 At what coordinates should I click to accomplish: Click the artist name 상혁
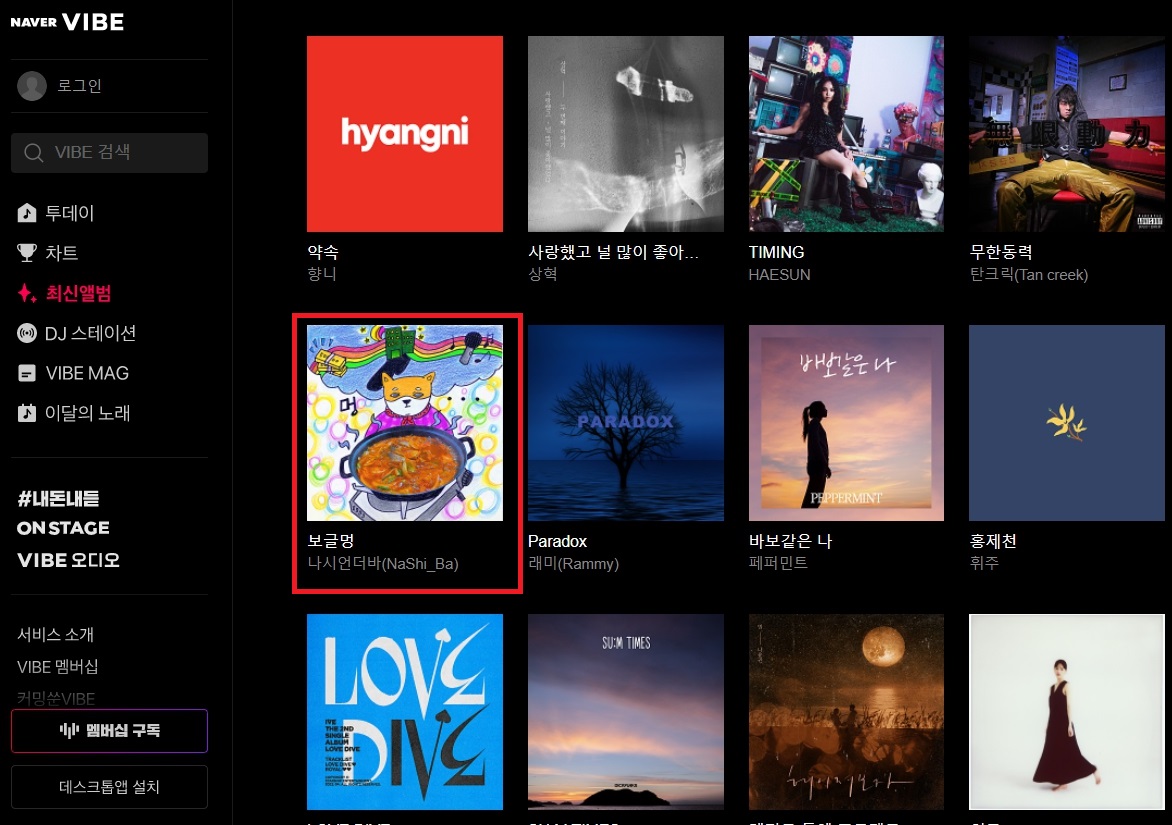click(x=543, y=274)
